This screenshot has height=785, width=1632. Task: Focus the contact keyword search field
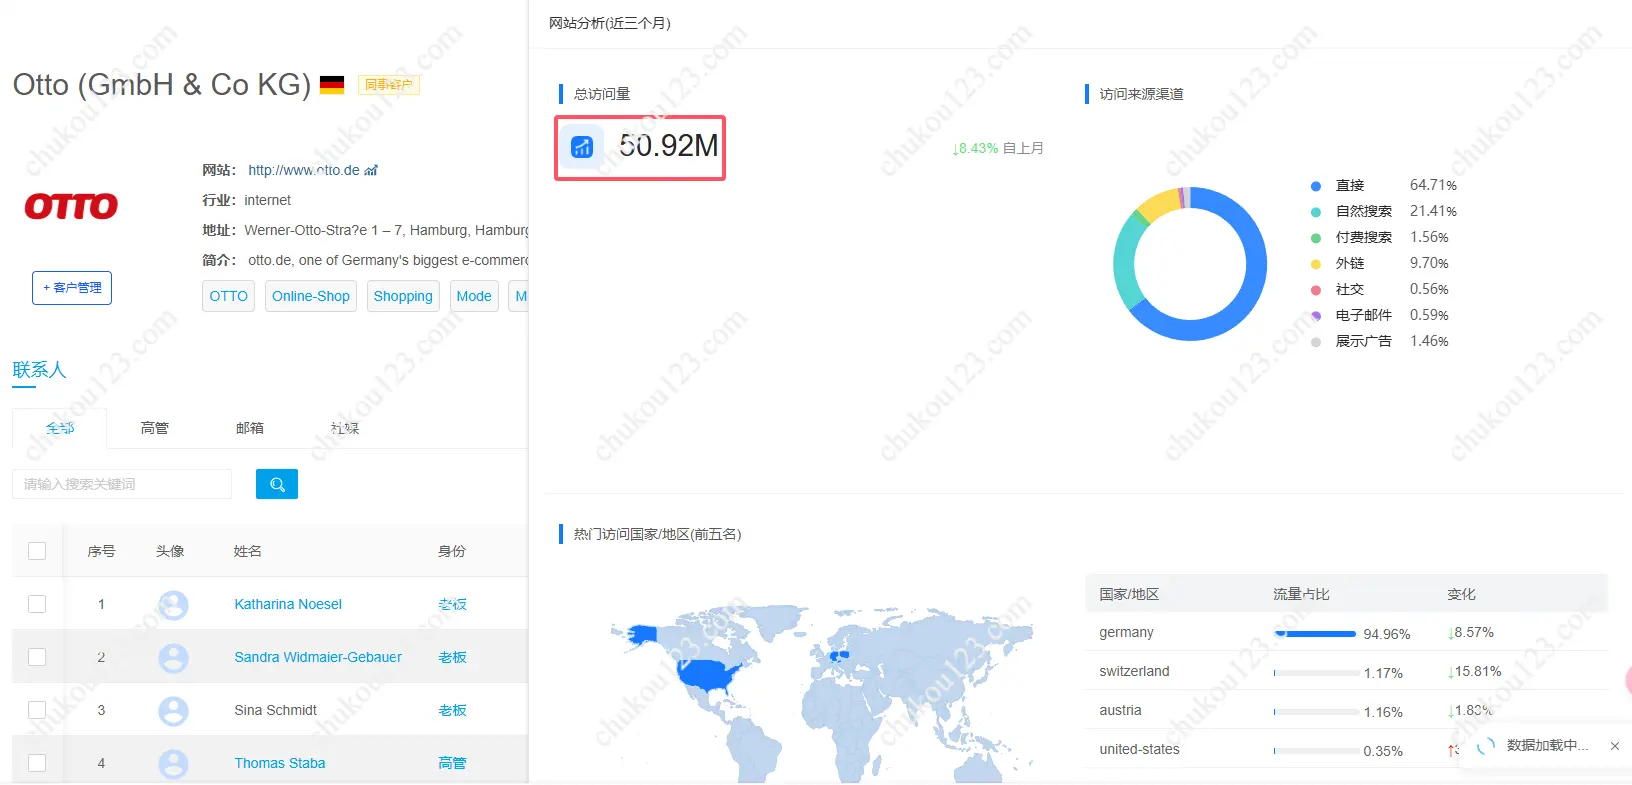122,484
